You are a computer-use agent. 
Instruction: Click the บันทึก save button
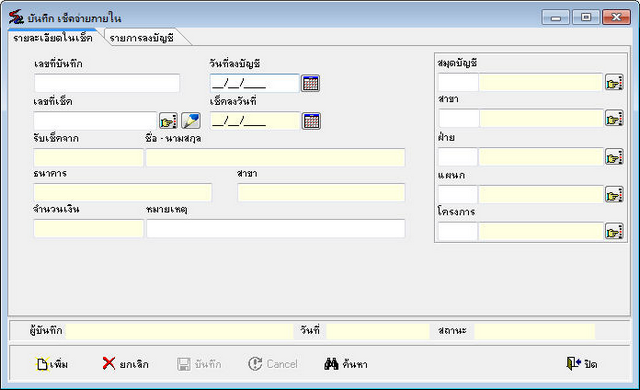pyautogui.click(x=200, y=364)
